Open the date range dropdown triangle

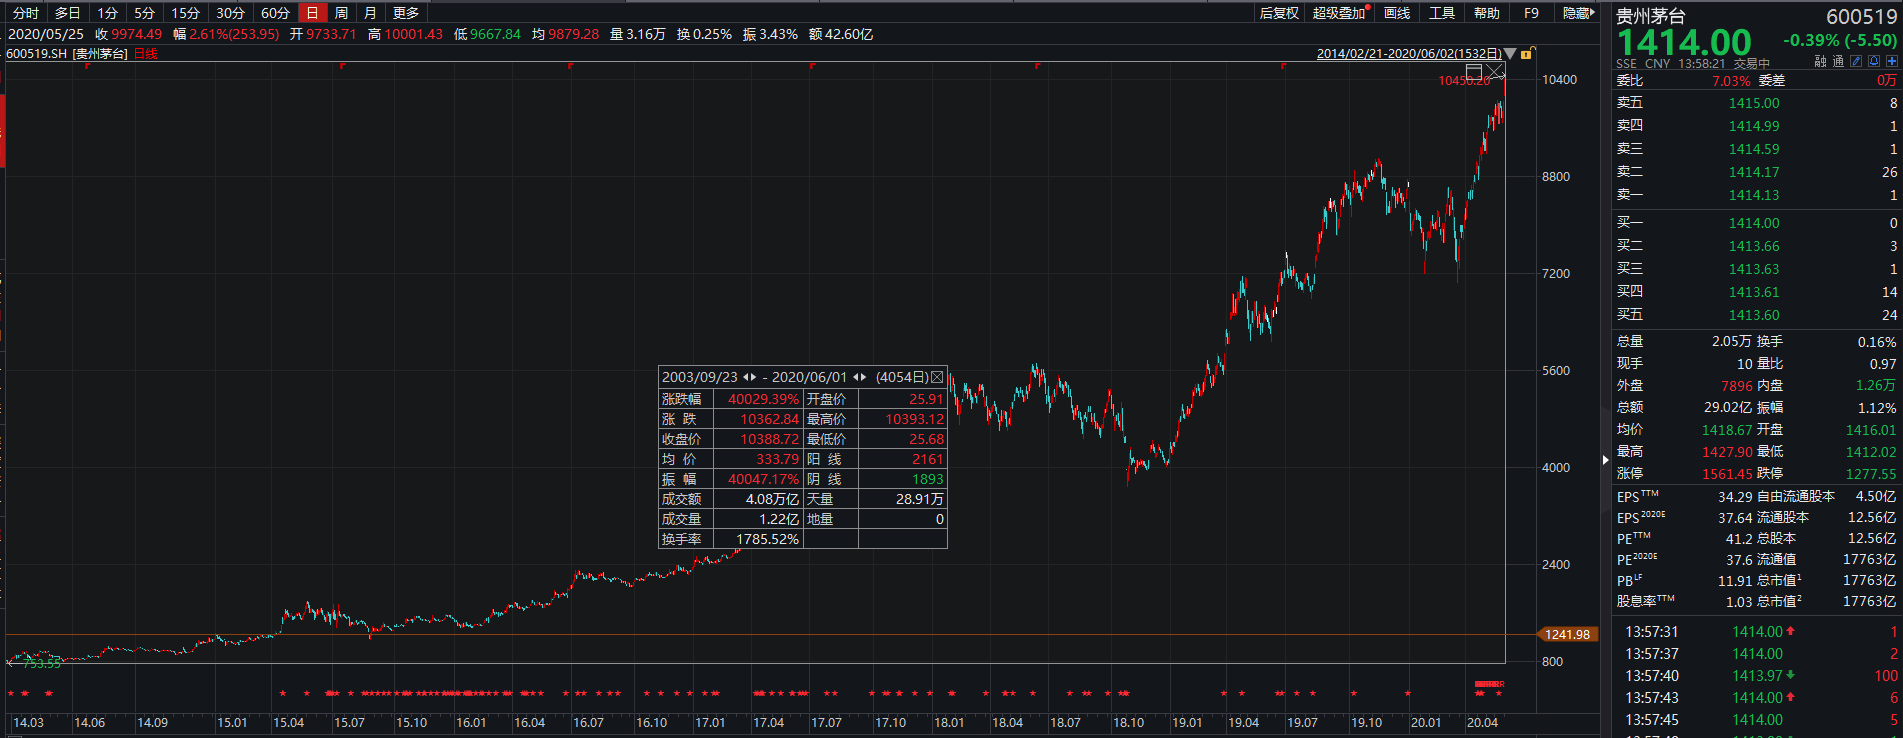(x=1510, y=54)
